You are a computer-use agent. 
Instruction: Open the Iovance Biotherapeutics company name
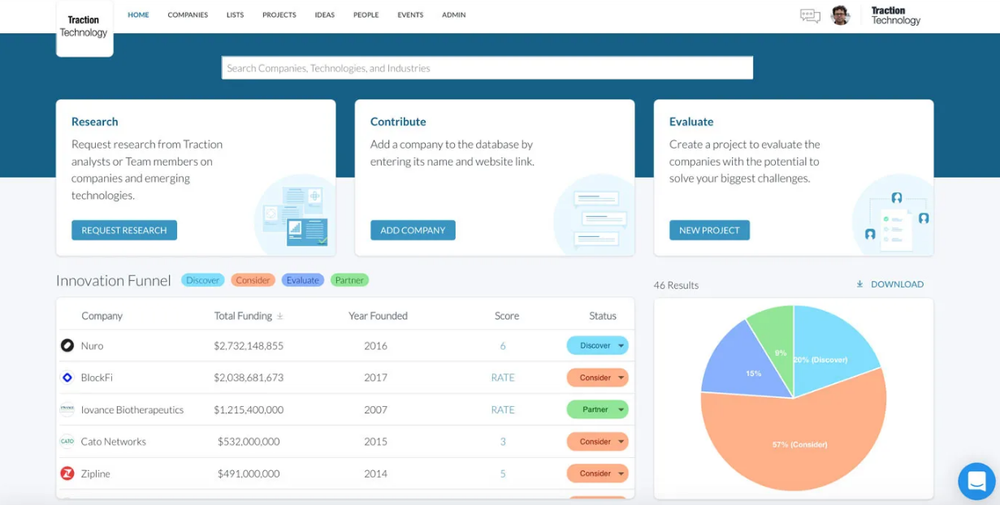132,409
